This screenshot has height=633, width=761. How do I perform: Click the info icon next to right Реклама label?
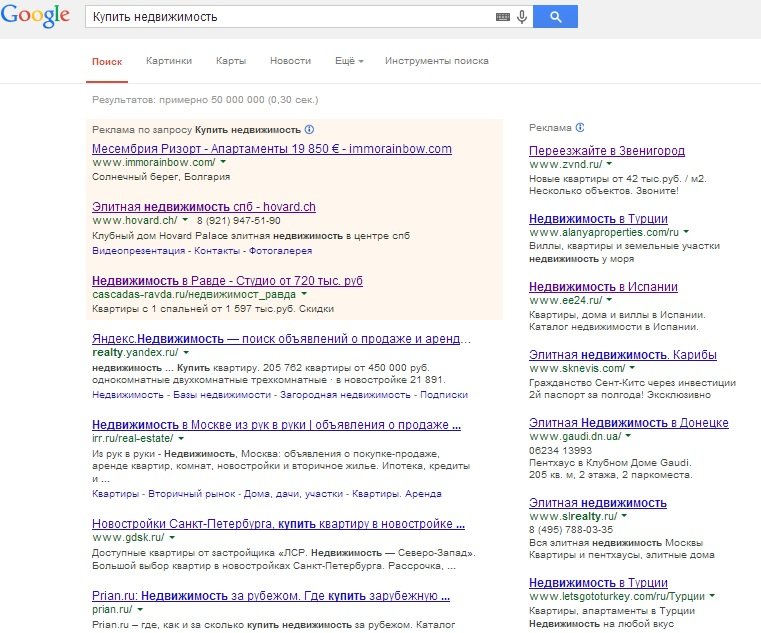point(580,128)
